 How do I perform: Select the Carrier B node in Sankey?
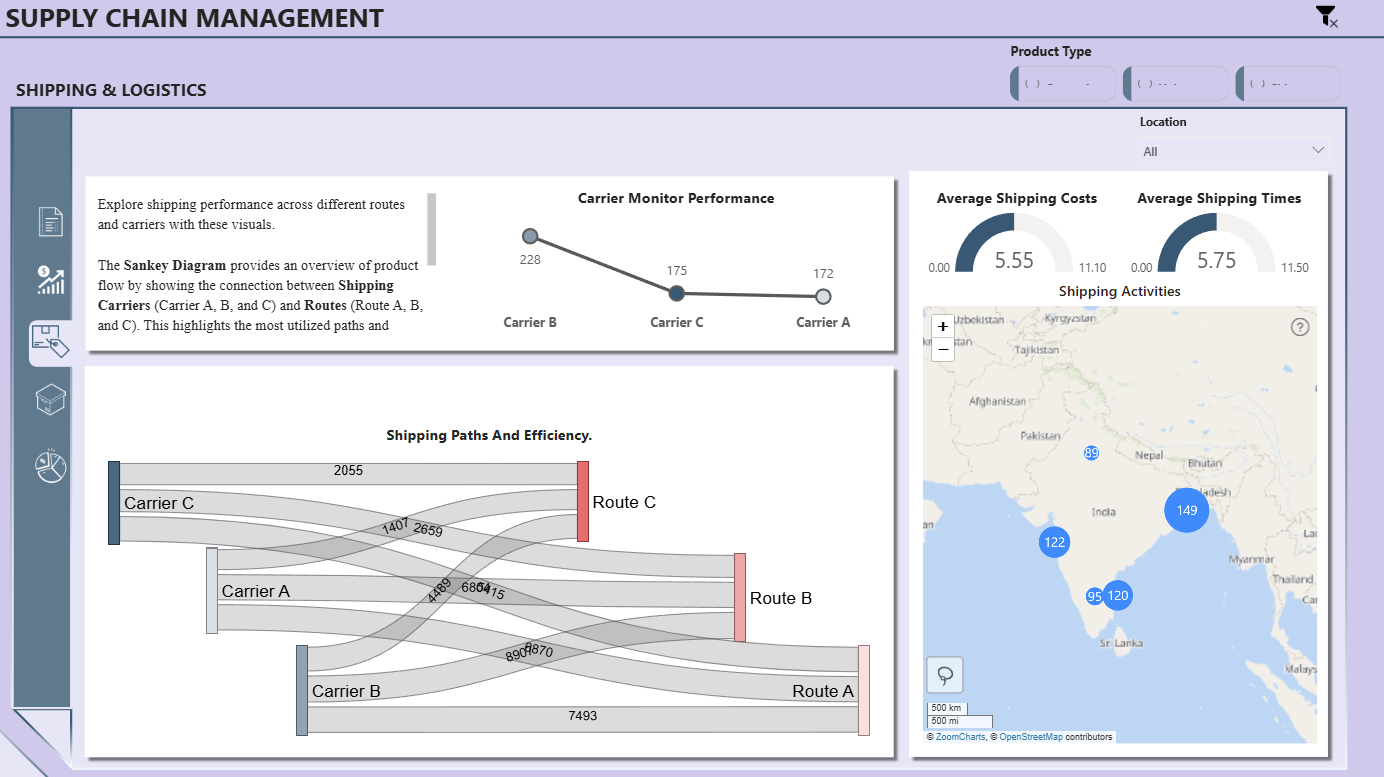[x=302, y=690]
